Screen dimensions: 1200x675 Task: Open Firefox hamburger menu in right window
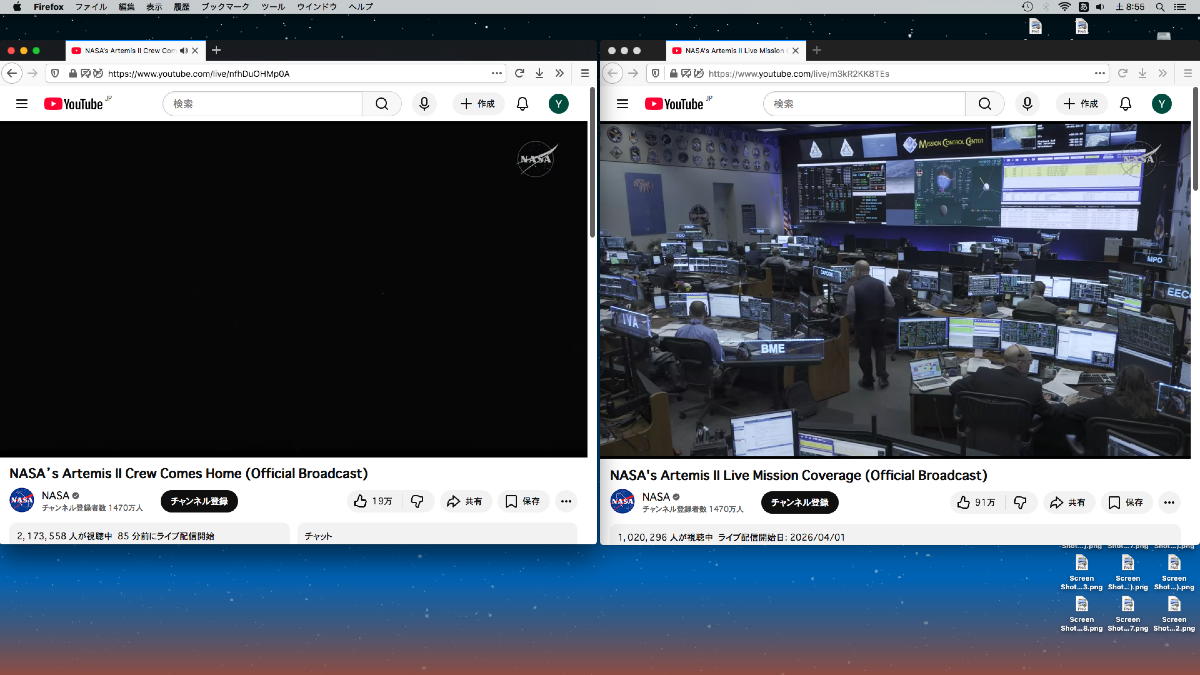click(x=1186, y=73)
